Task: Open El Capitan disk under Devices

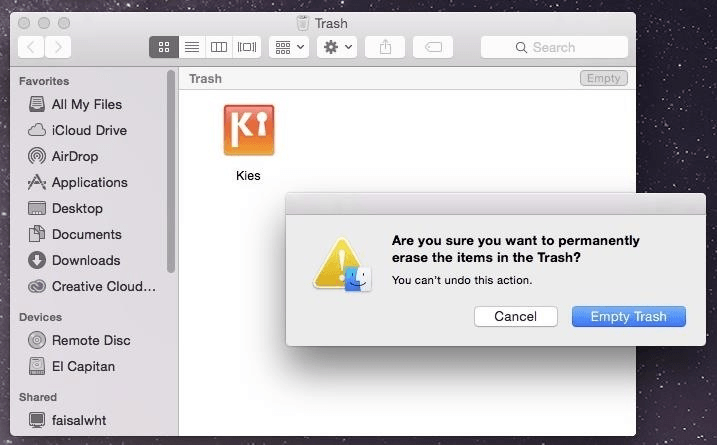Action: [84, 366]
